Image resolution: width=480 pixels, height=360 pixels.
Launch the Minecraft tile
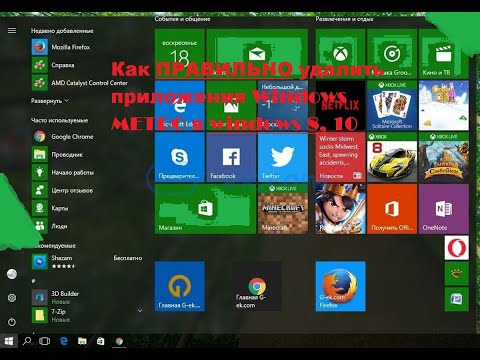[x=283, y=209]
